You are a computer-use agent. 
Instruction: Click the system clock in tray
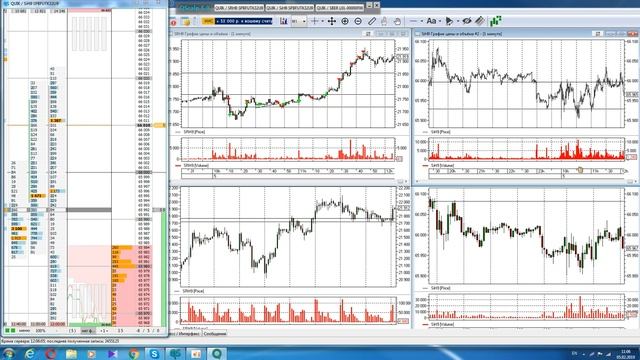coord(625,353)
